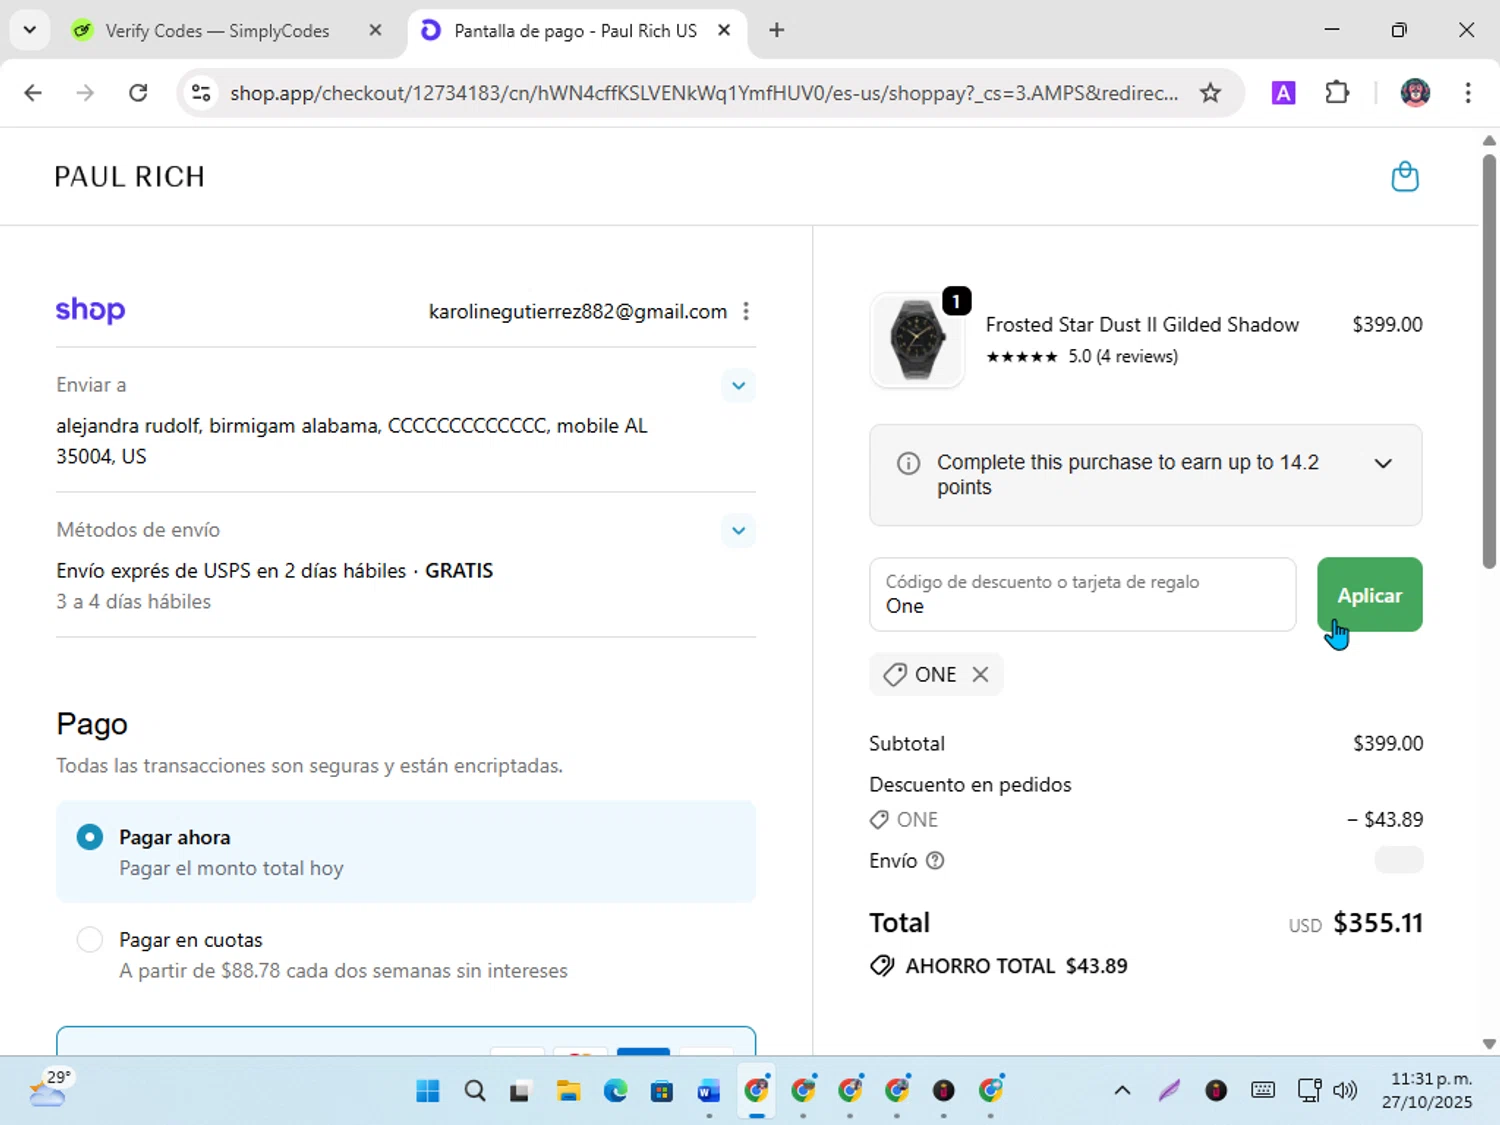Open a new browser tab
1500x1125 pixels.
(777, 30)
